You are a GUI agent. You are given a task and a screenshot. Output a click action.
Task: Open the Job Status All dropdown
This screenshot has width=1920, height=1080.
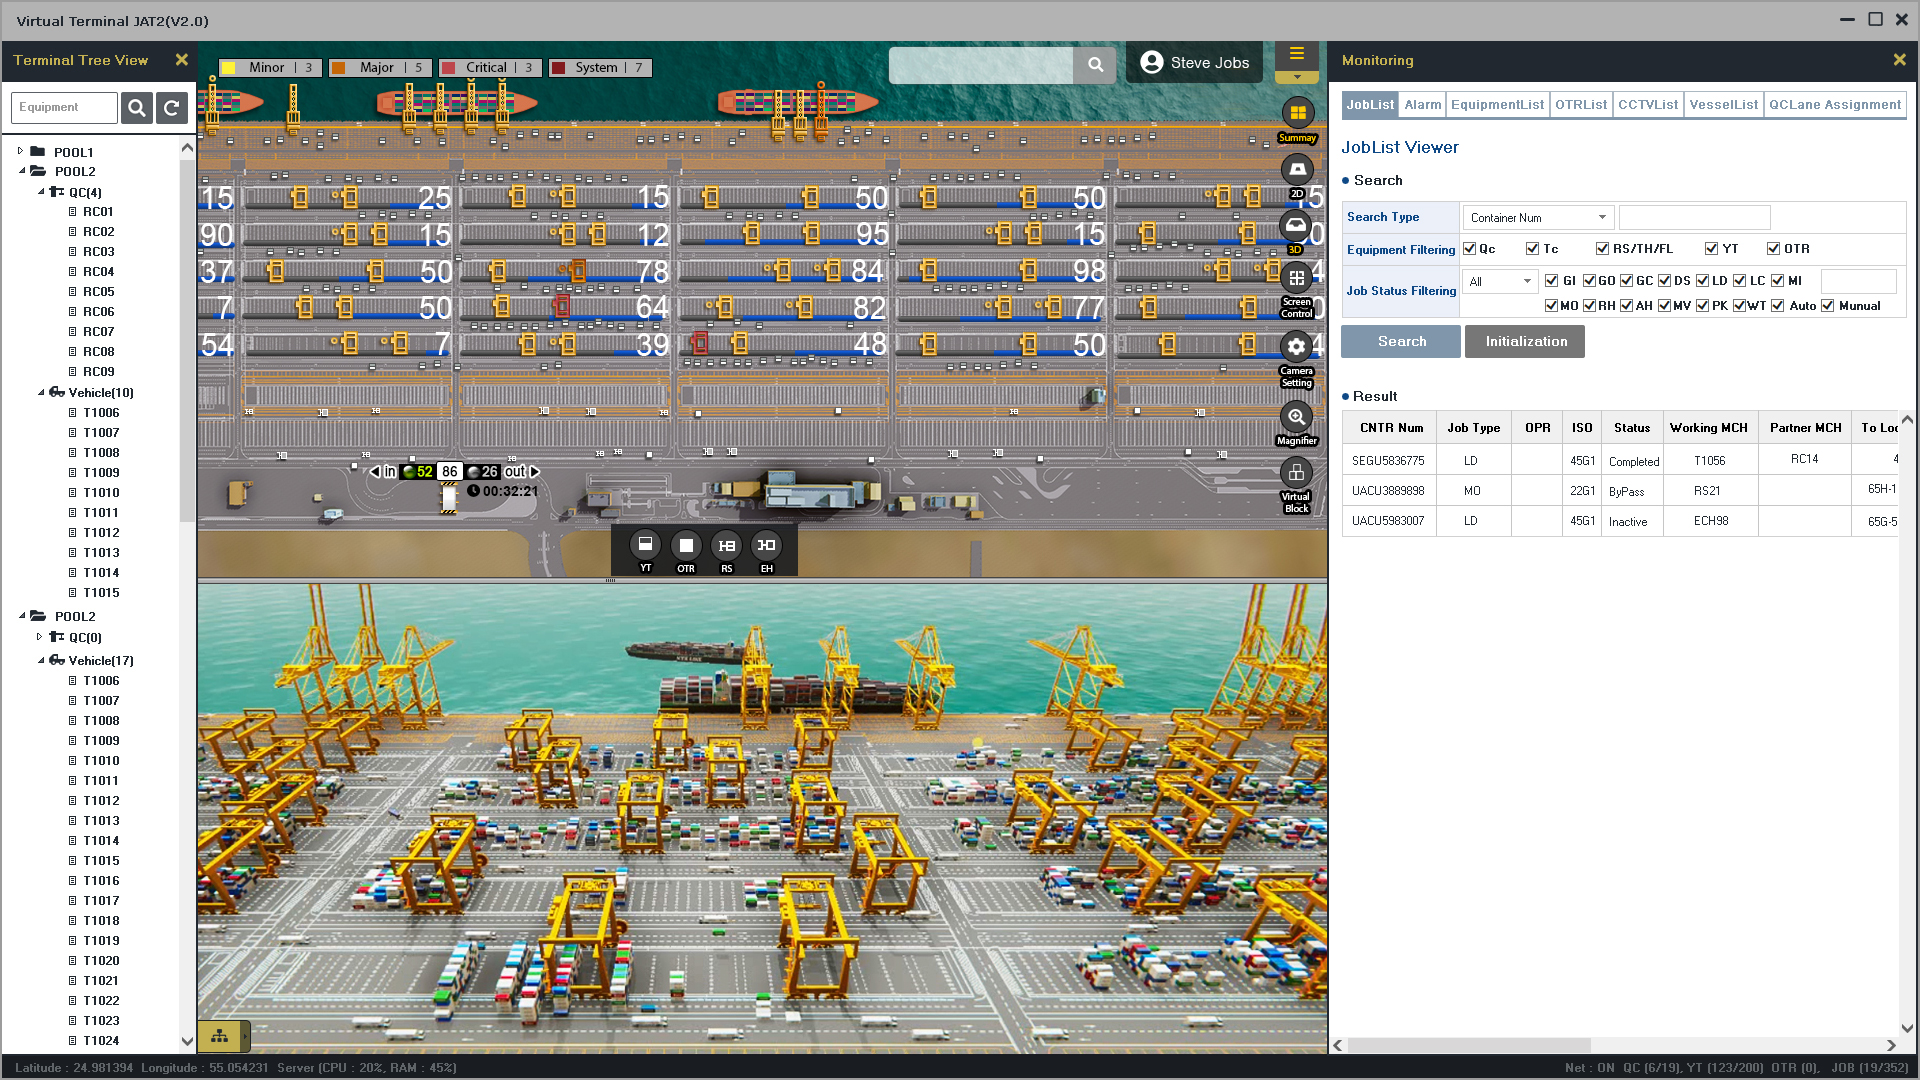1499,282
